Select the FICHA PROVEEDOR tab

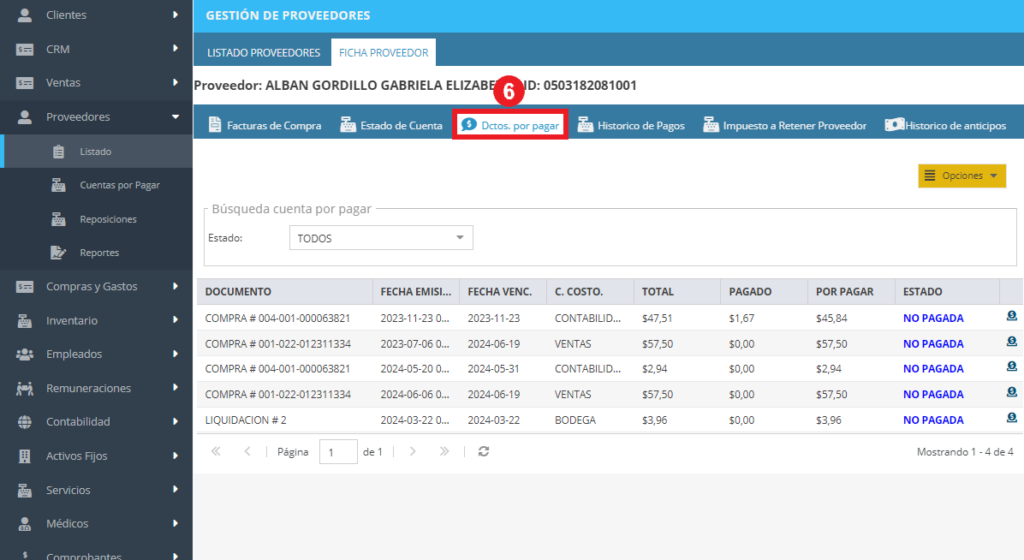tap(383, 53)
